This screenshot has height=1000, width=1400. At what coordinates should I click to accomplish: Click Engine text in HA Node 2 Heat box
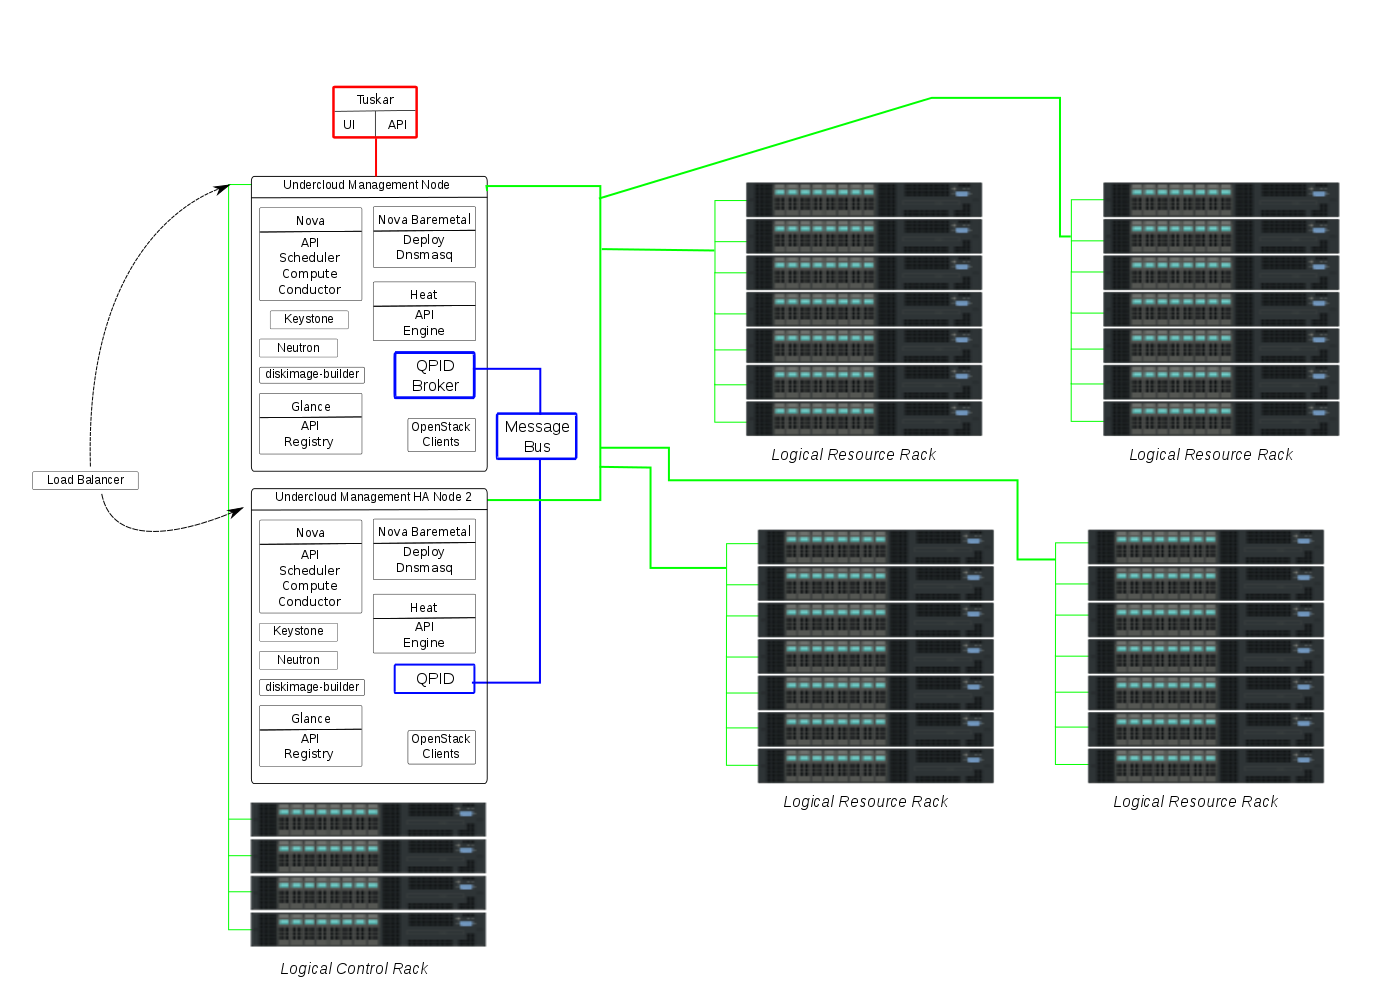(x=424, y=643)
